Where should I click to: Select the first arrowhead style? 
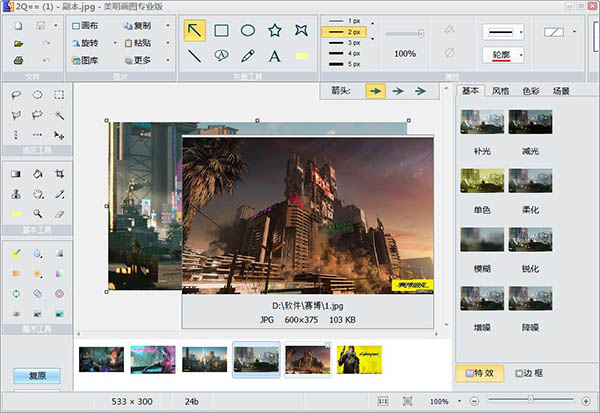point(375,91)
